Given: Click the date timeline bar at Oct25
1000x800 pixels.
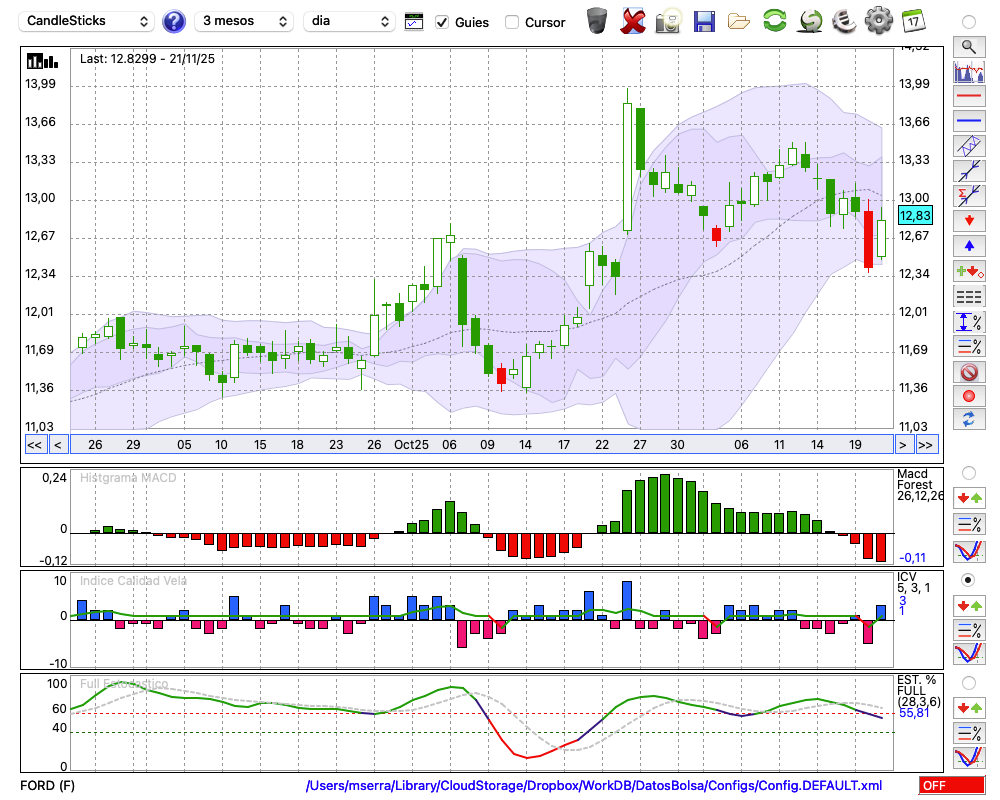Looking at the screenshot, I should [x=411, y=444].
